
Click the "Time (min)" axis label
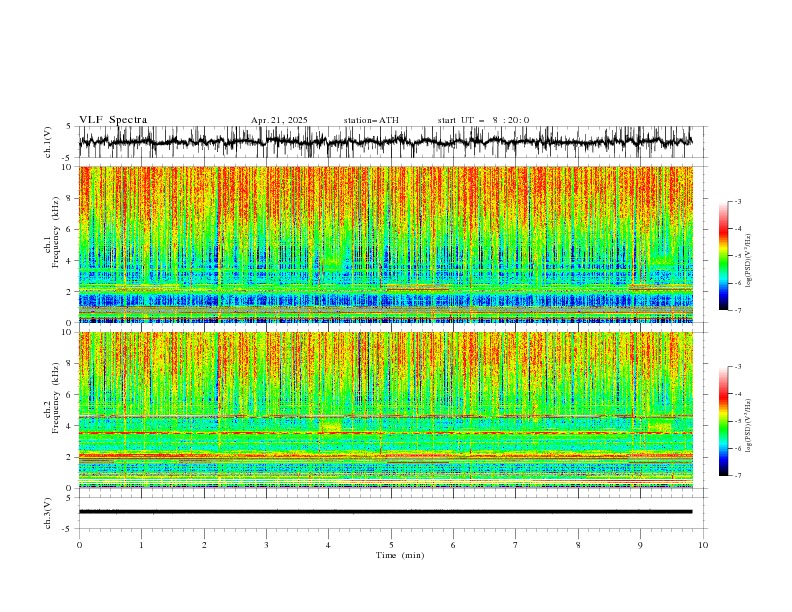400,555
